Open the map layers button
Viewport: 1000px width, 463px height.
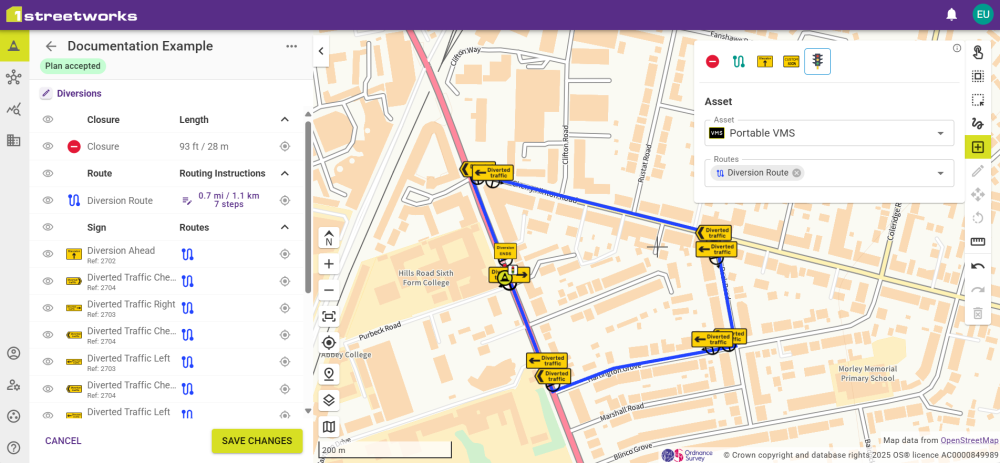click(329, 400)
